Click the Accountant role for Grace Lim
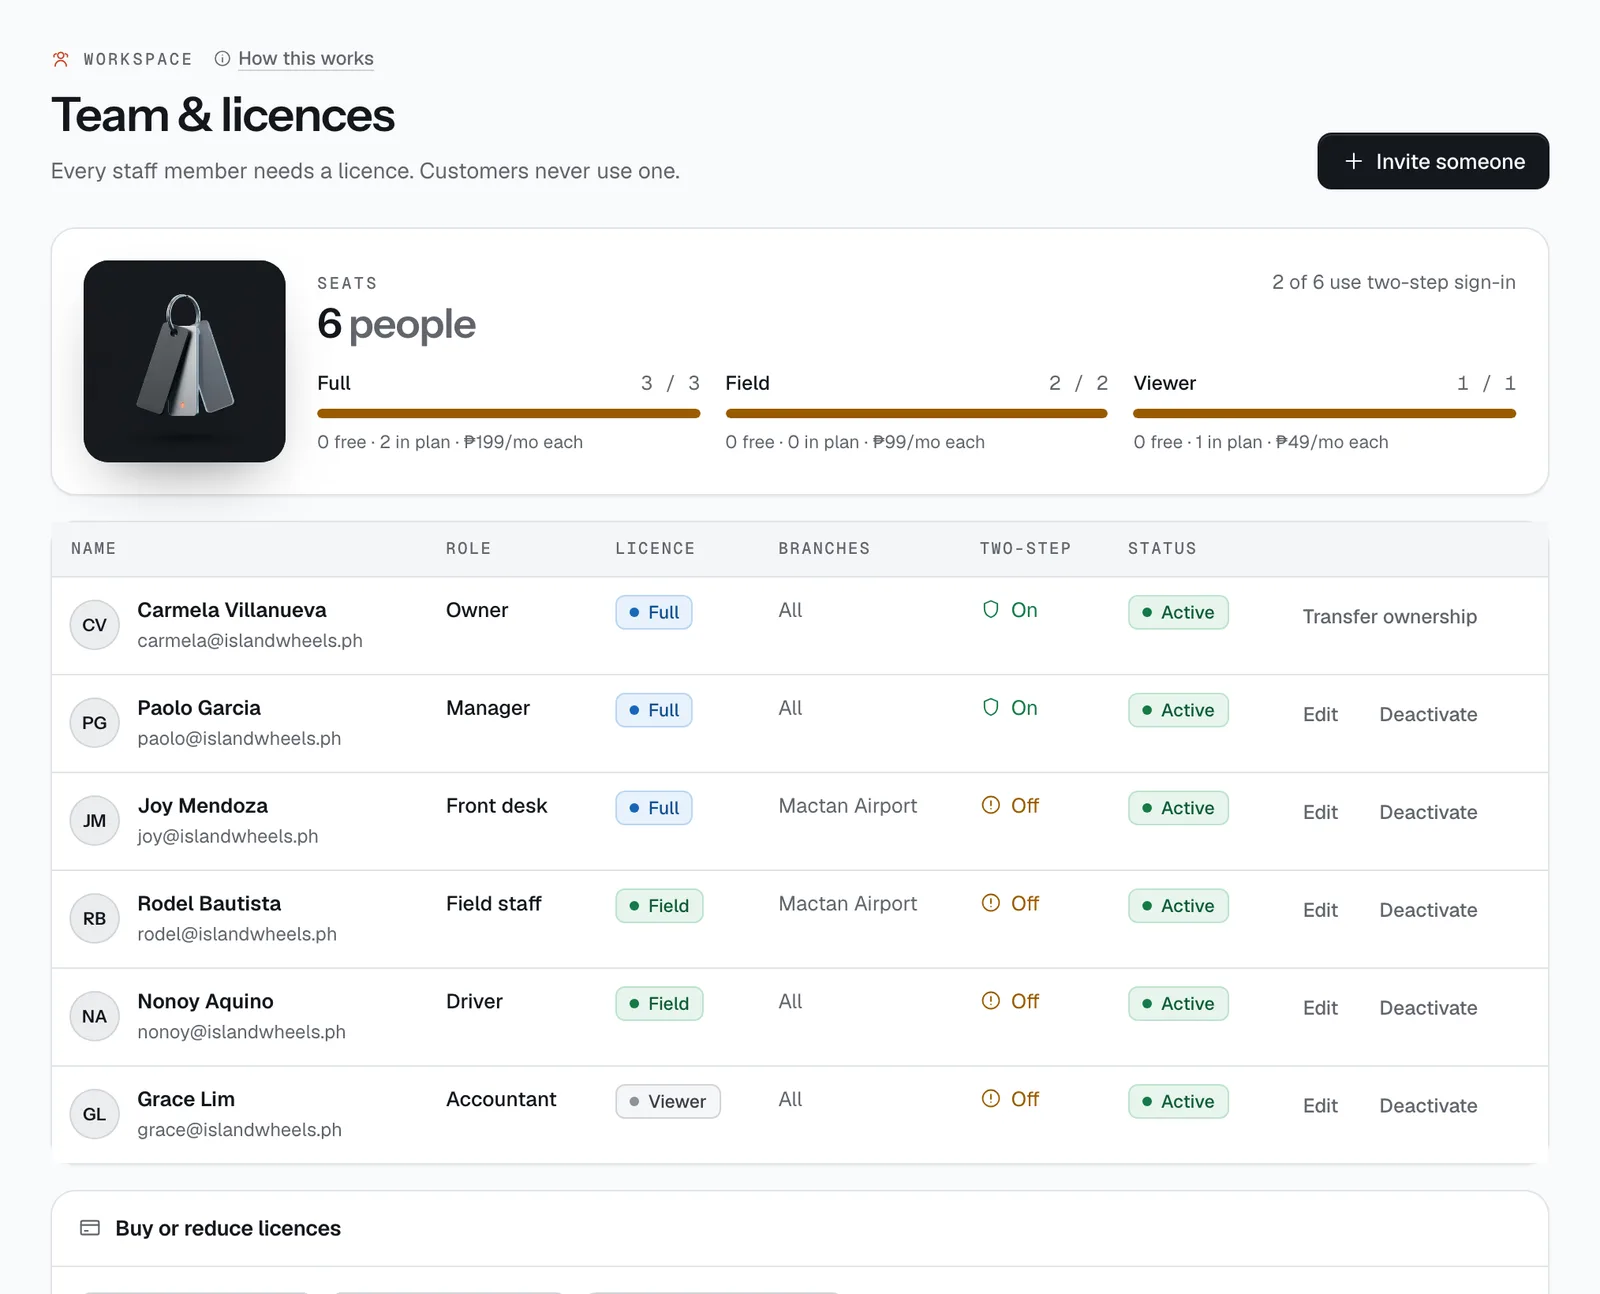Screen dimensions: 1600x1294 click(501, 1099)
